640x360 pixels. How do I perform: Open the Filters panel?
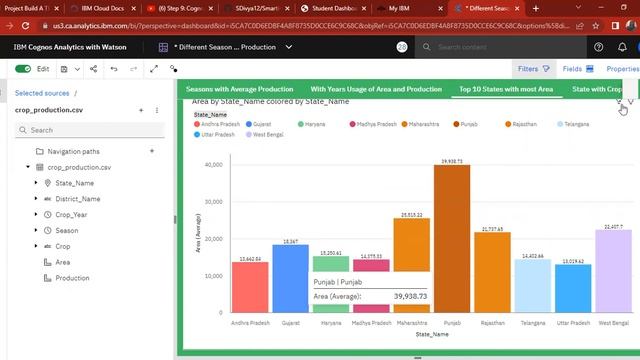pyautogui.click(x=533, y=69)
